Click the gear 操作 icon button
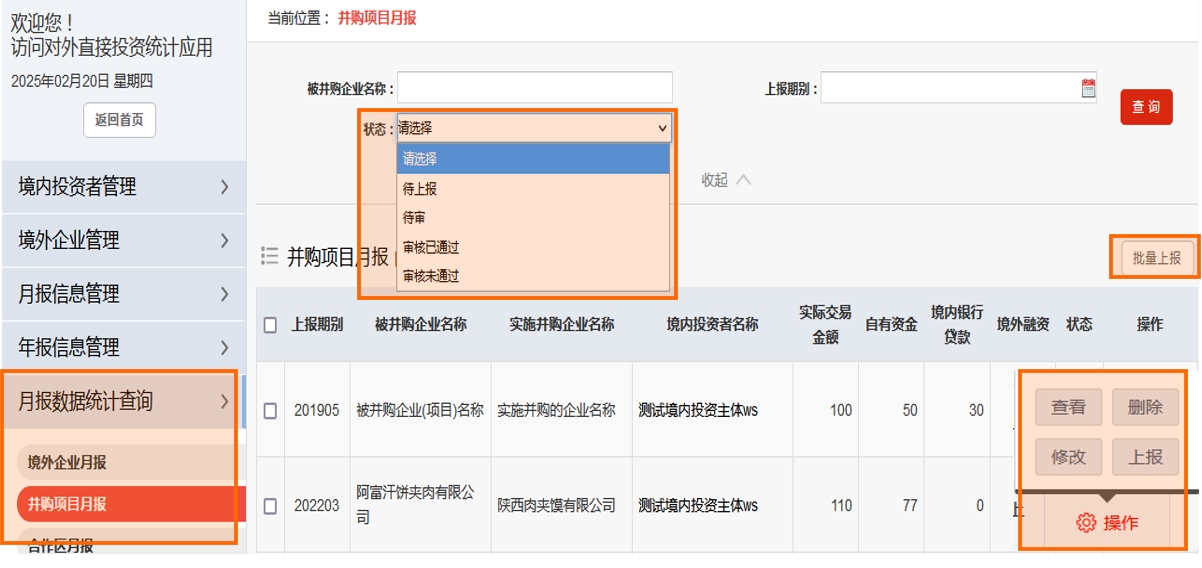This screenshot has height=568, width=1202. coord(1106,522)
